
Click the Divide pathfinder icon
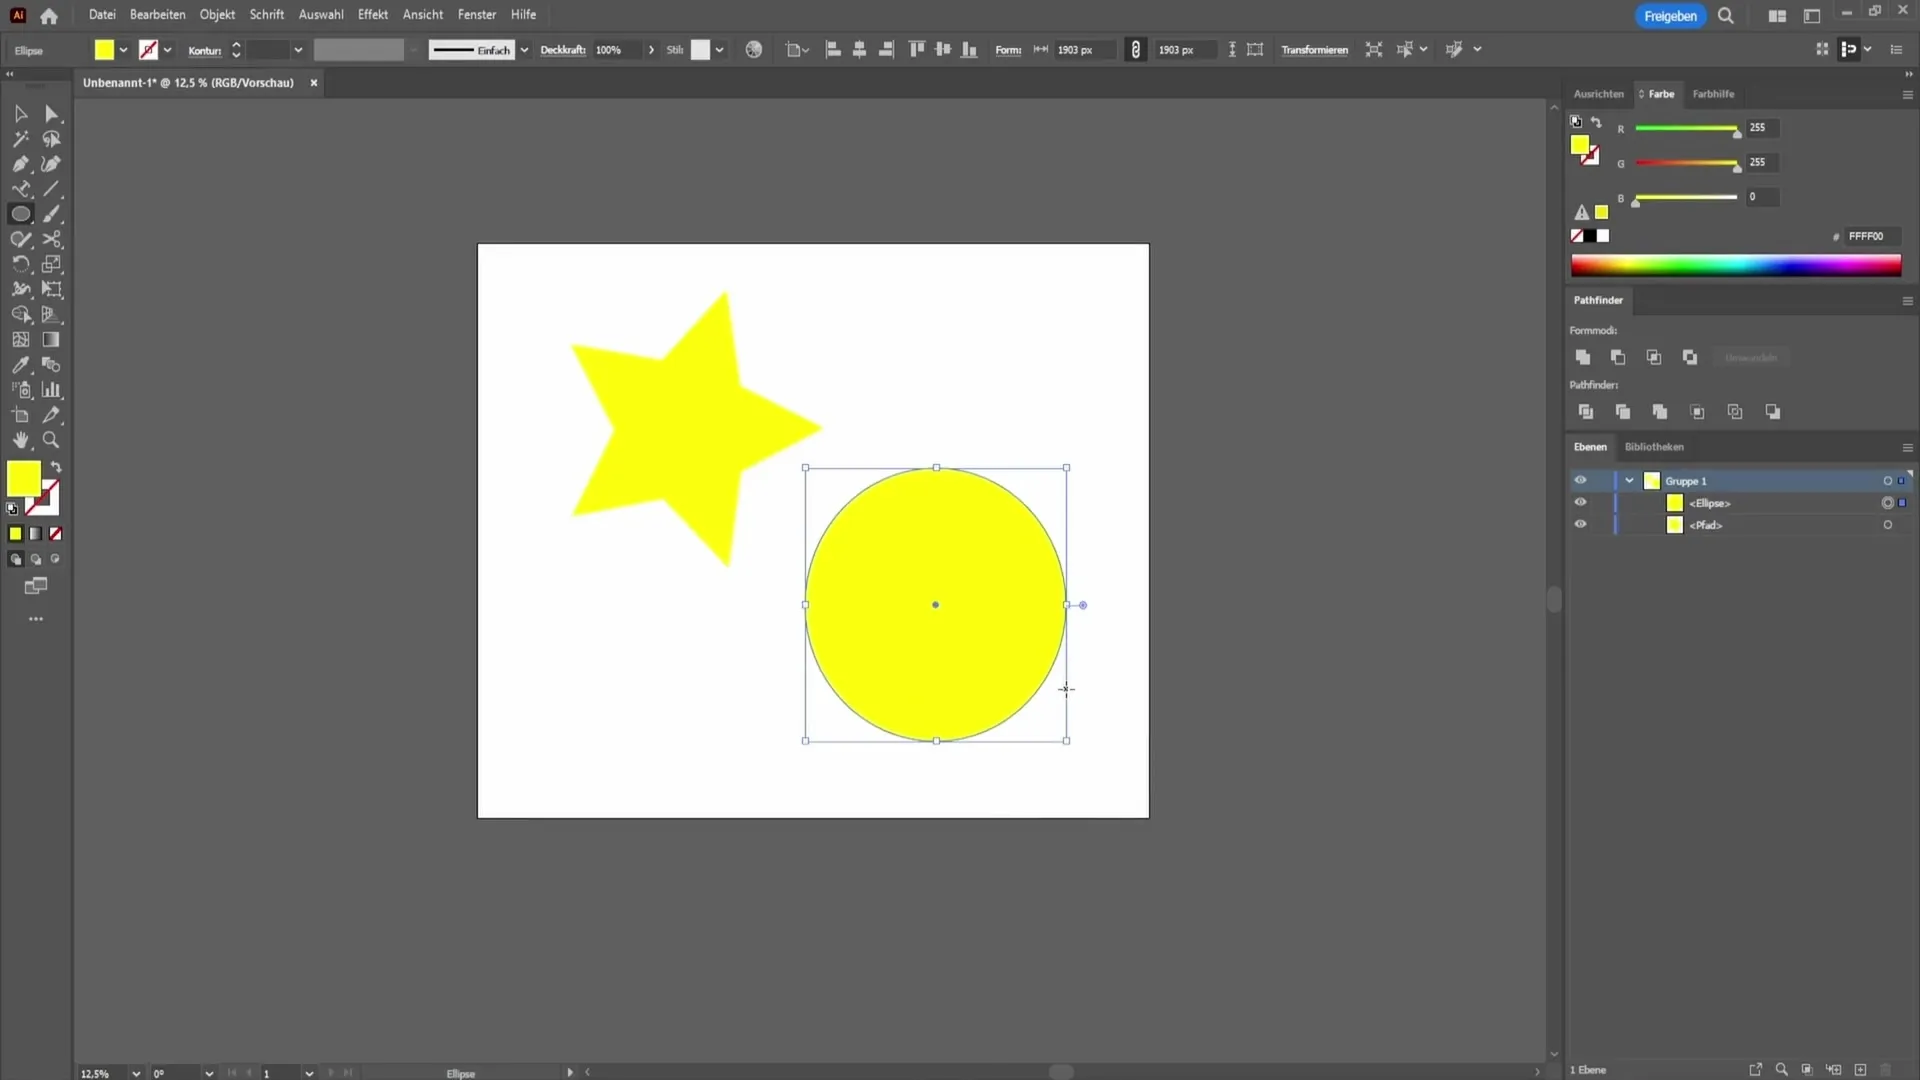click(x=1586, y=412)
